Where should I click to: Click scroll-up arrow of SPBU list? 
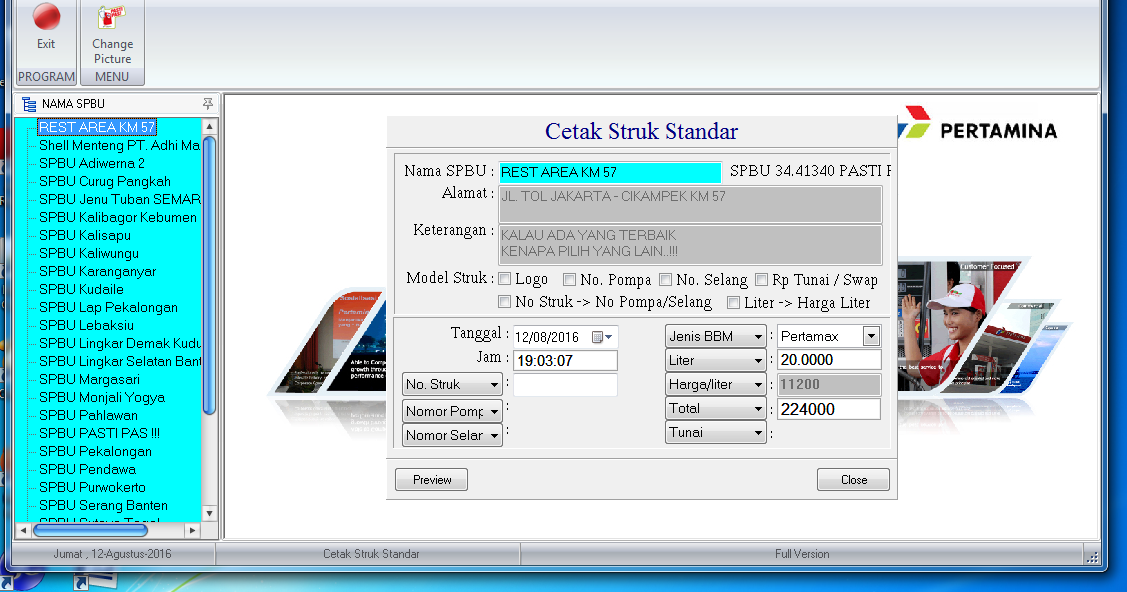(x=209, y=126)
